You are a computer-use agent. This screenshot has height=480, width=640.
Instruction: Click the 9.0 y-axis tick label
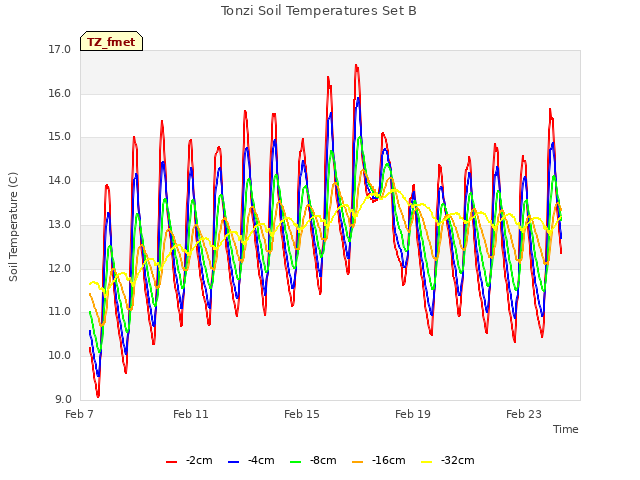pyautogui.click(x=63, y=399)
